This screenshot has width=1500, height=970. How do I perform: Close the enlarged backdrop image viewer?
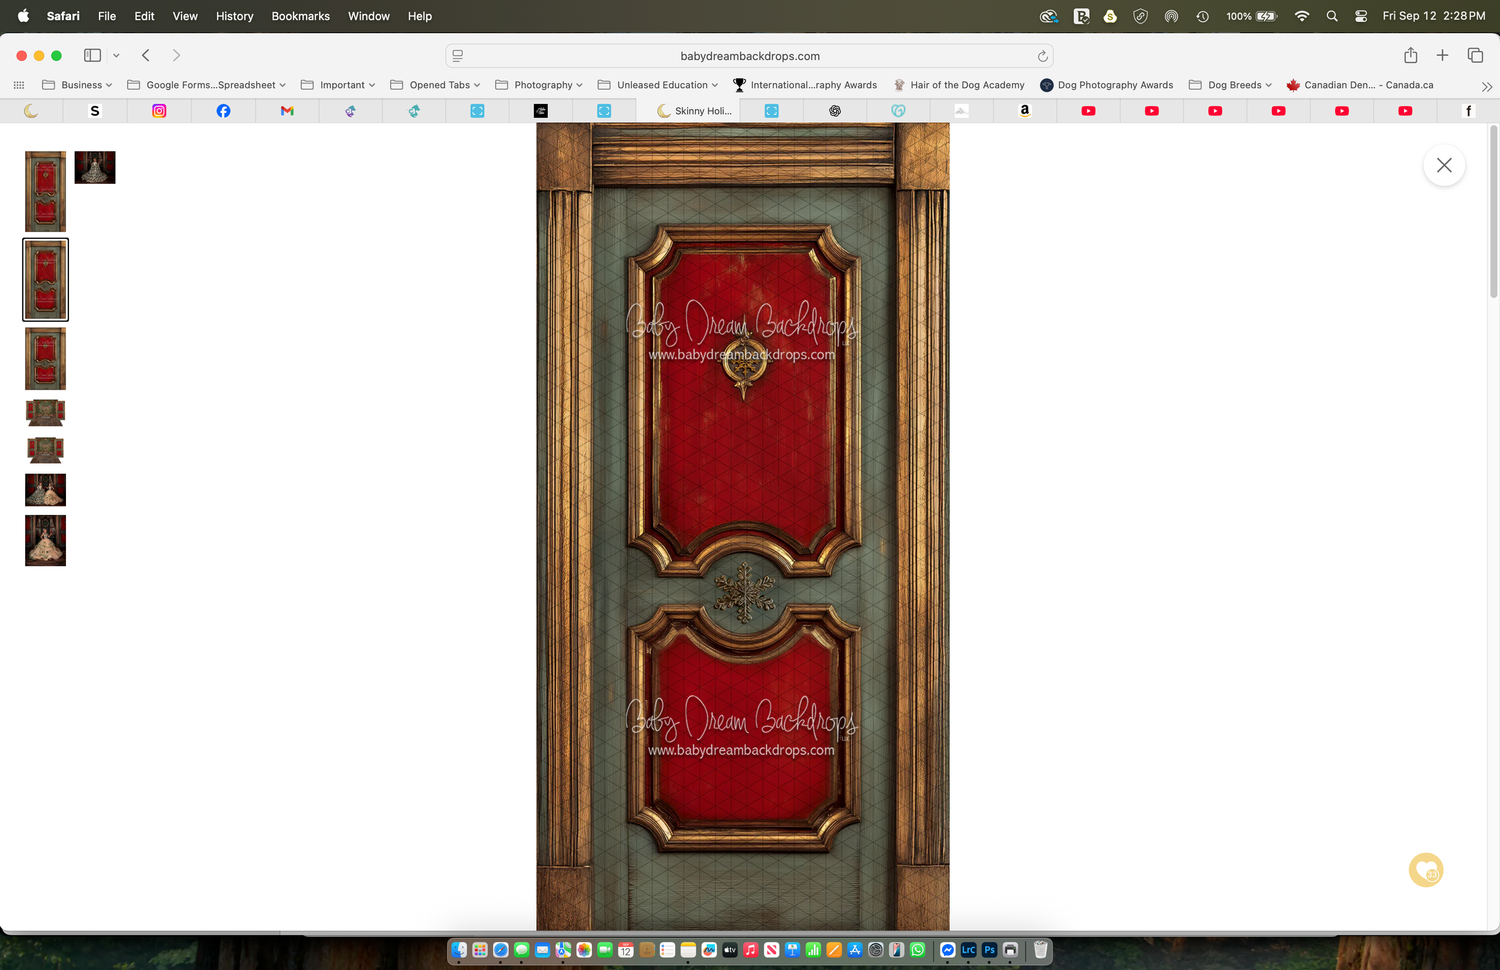(1444, 165)
